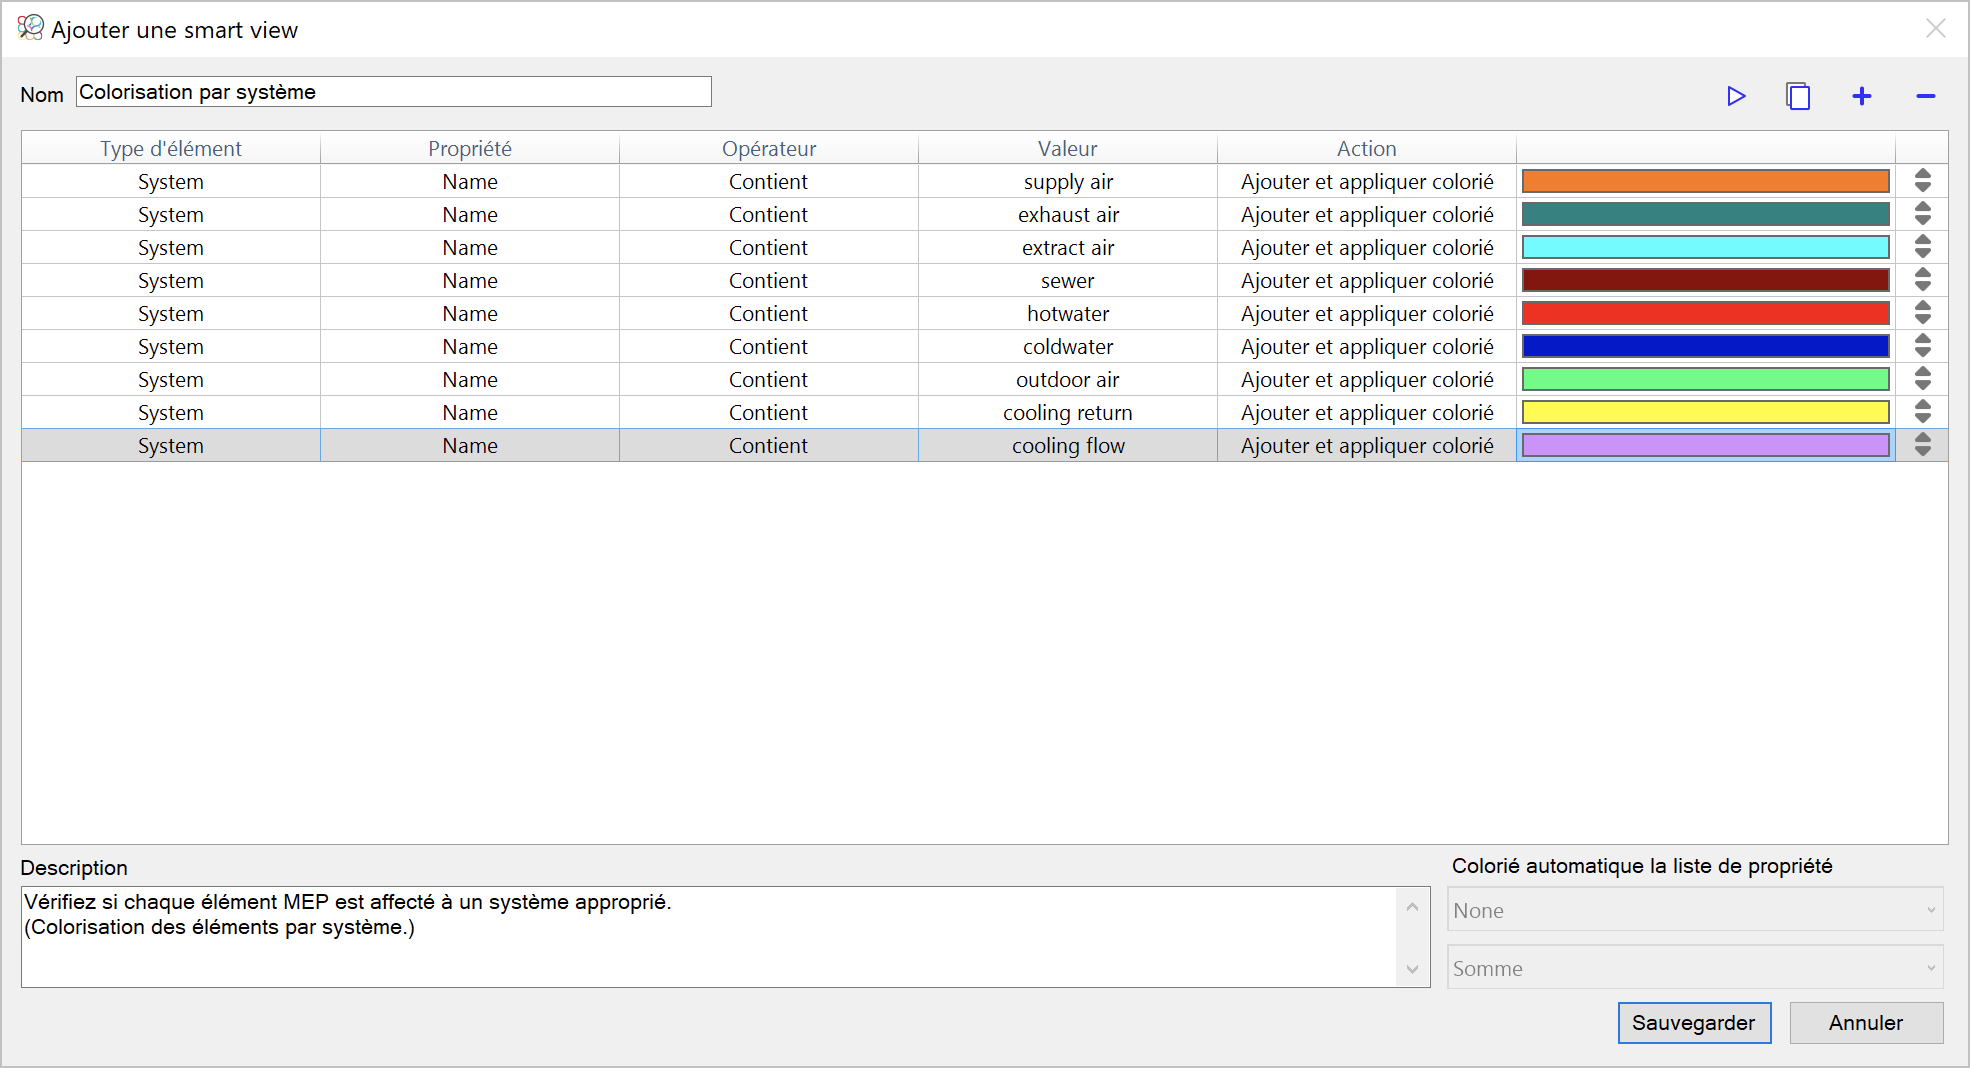1970x1068 pixels.
Task: Click Contient operator in the outdoor air row
Action: (769, 379)
